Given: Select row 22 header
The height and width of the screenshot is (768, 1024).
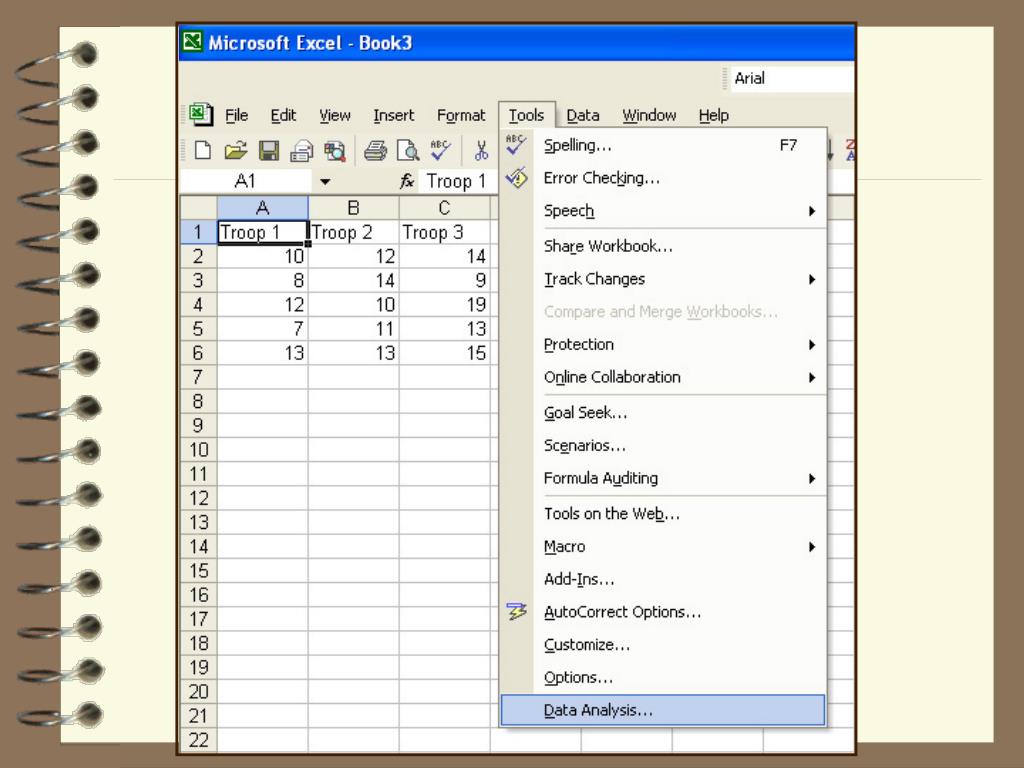Looking at the screenshot, I should point(198,741).
